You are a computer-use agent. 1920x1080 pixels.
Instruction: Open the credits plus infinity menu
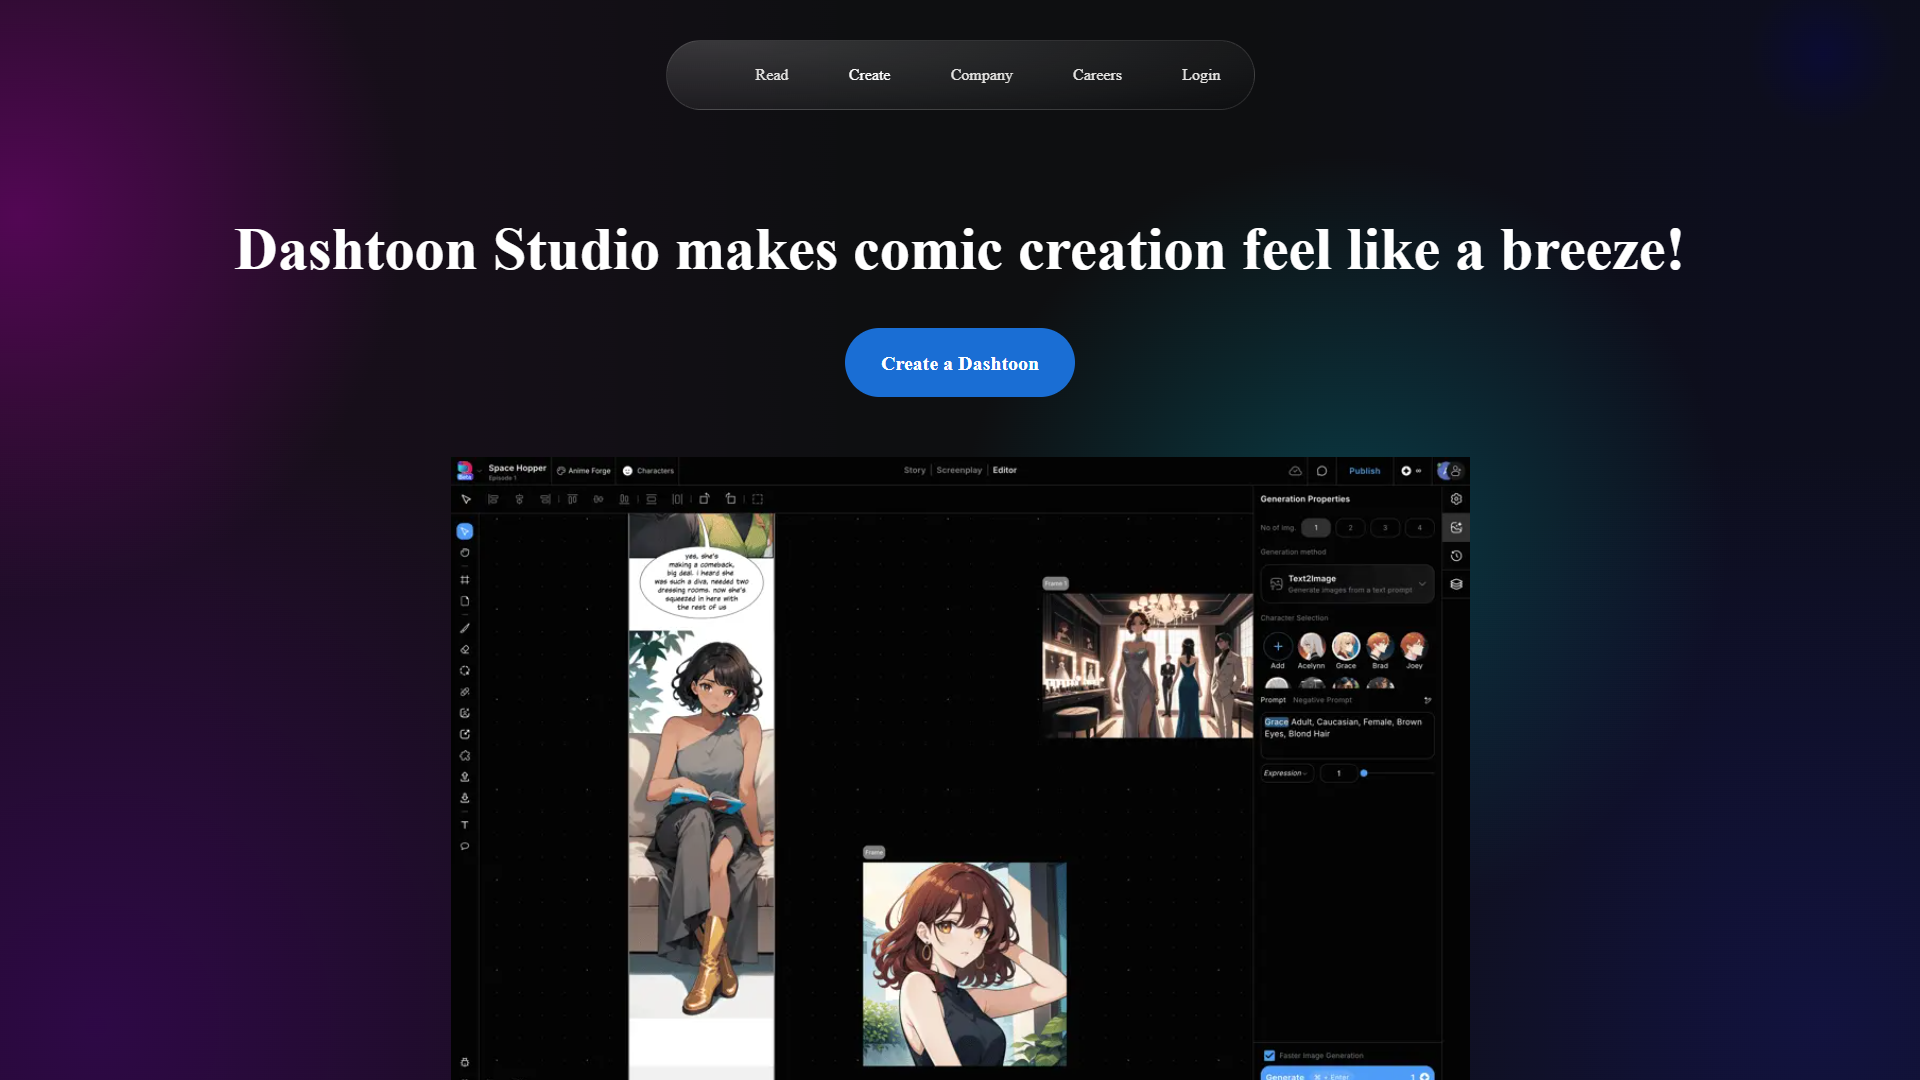click(x=1411, y=471)
